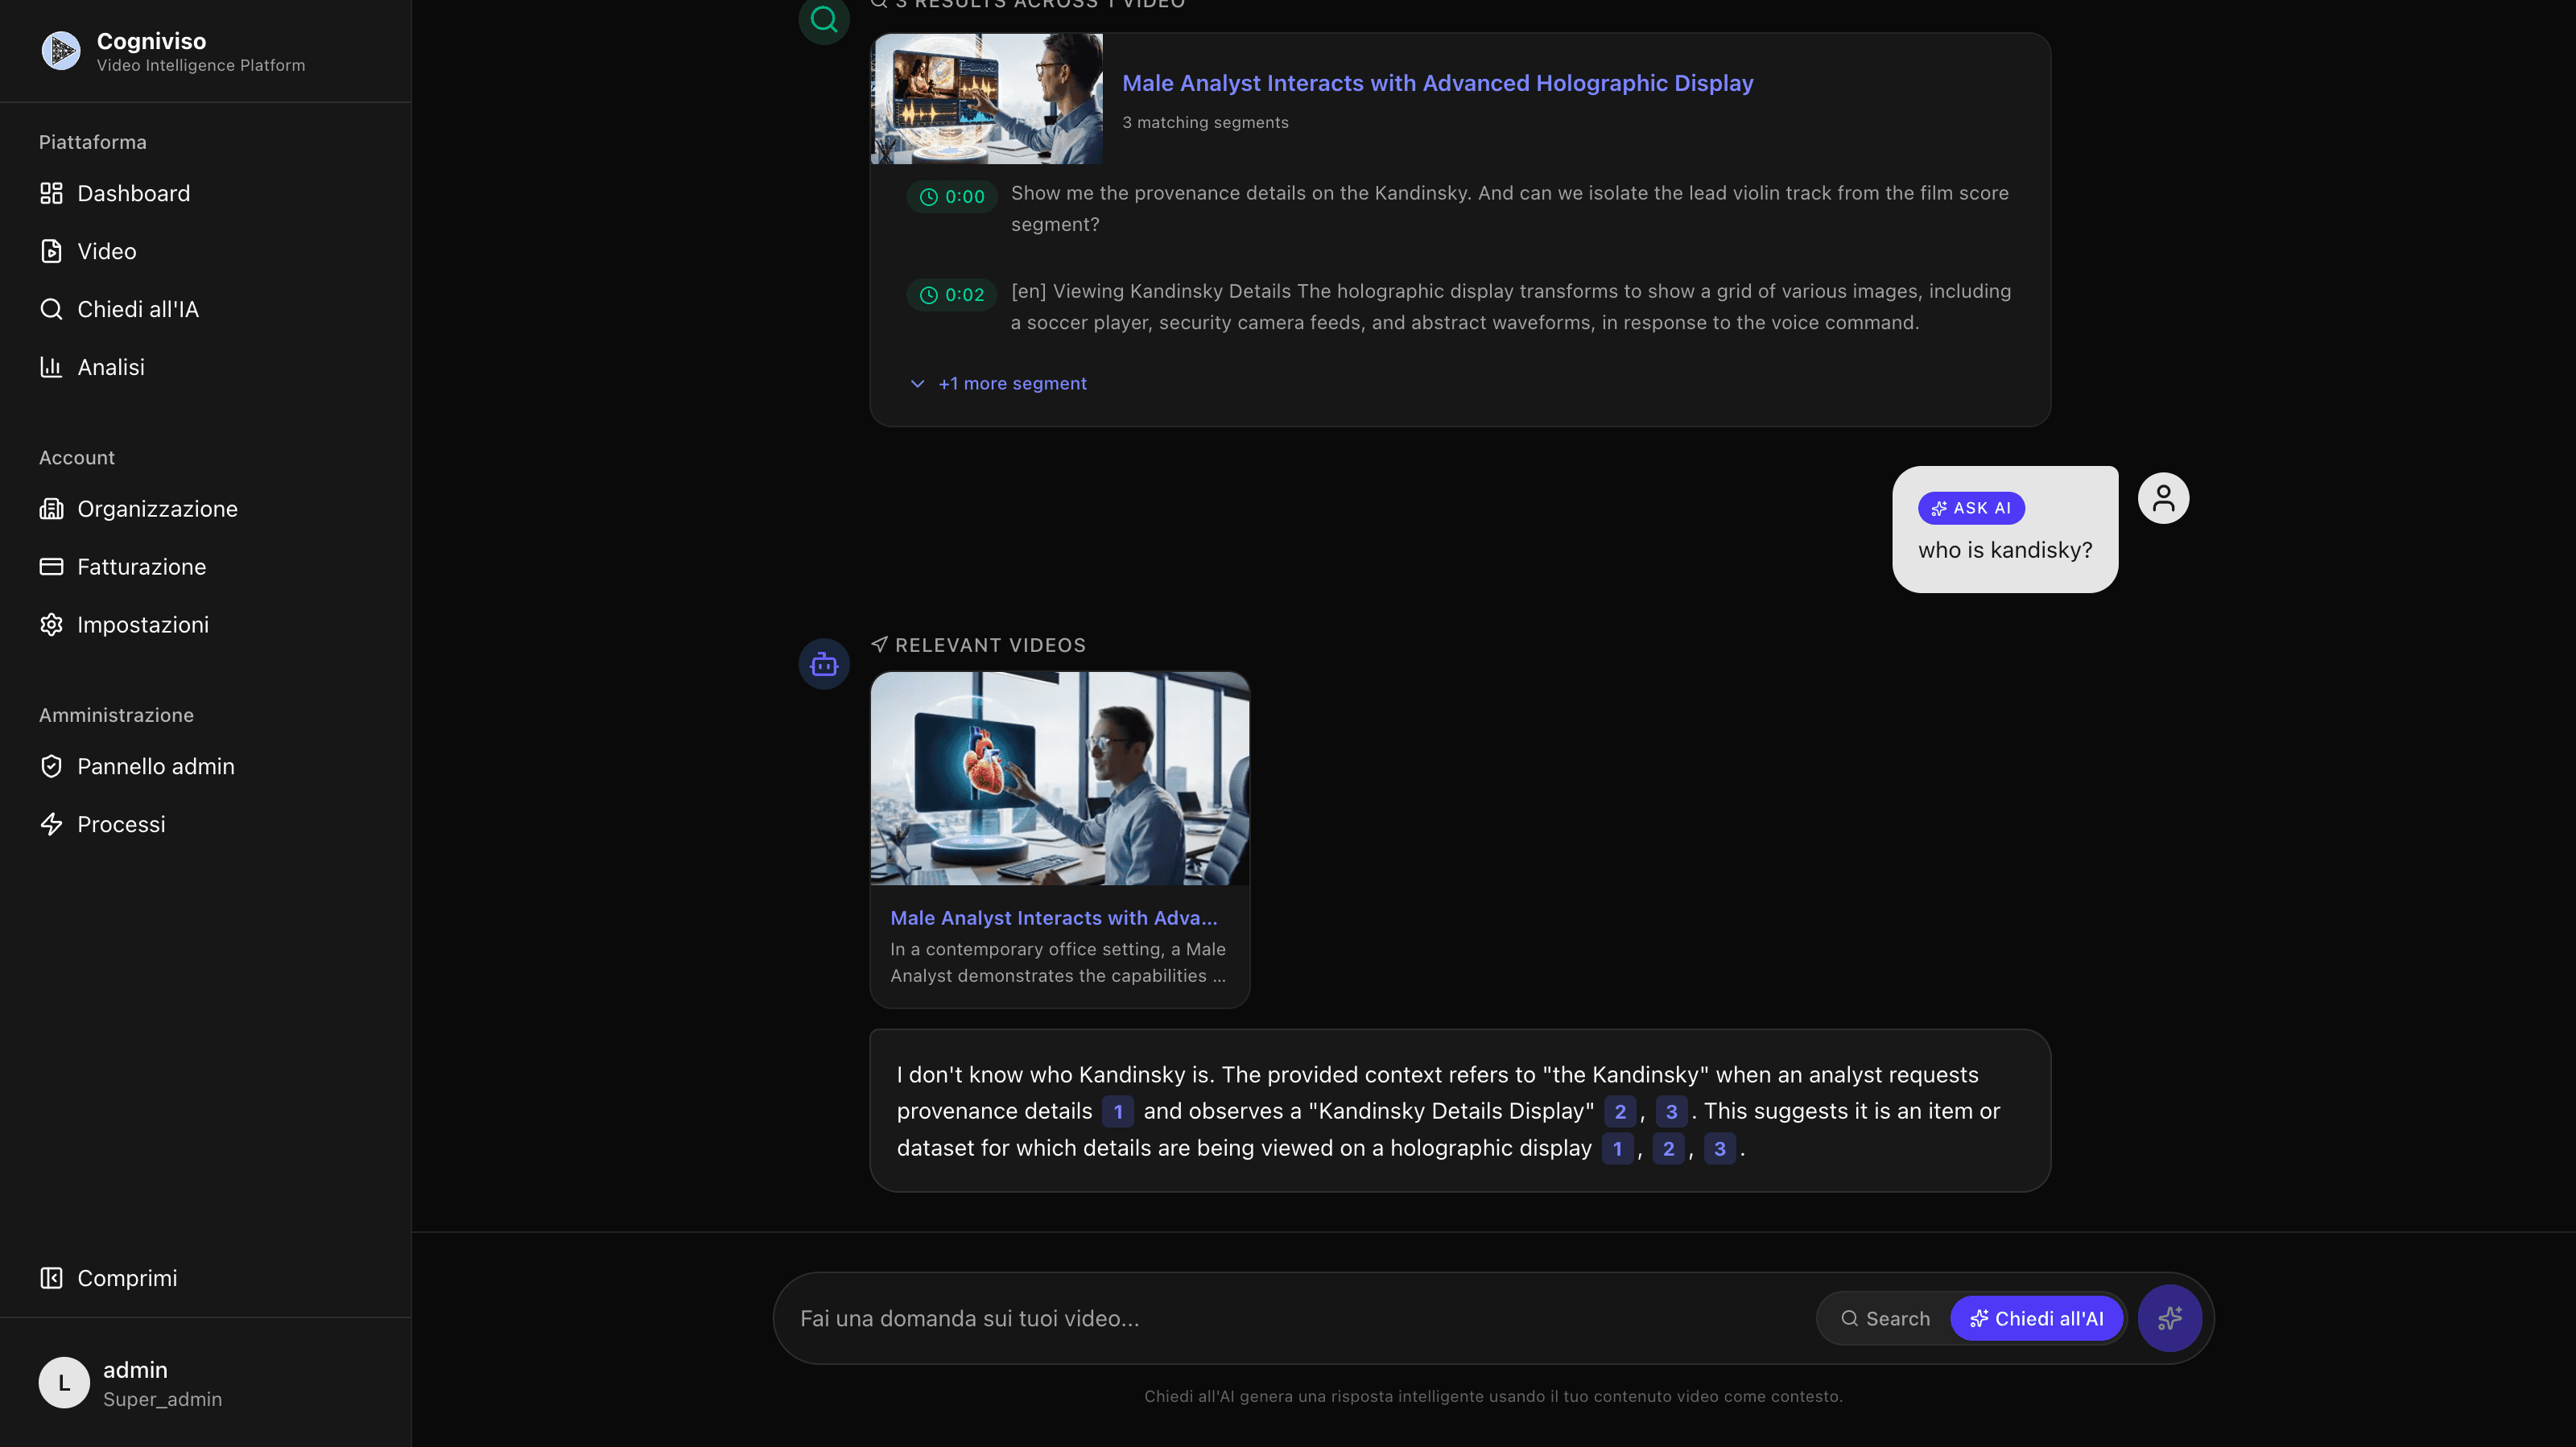This screenshot has height=1447, width=2576.
Task: Click the video question input field
Action: point(1200,1318)
